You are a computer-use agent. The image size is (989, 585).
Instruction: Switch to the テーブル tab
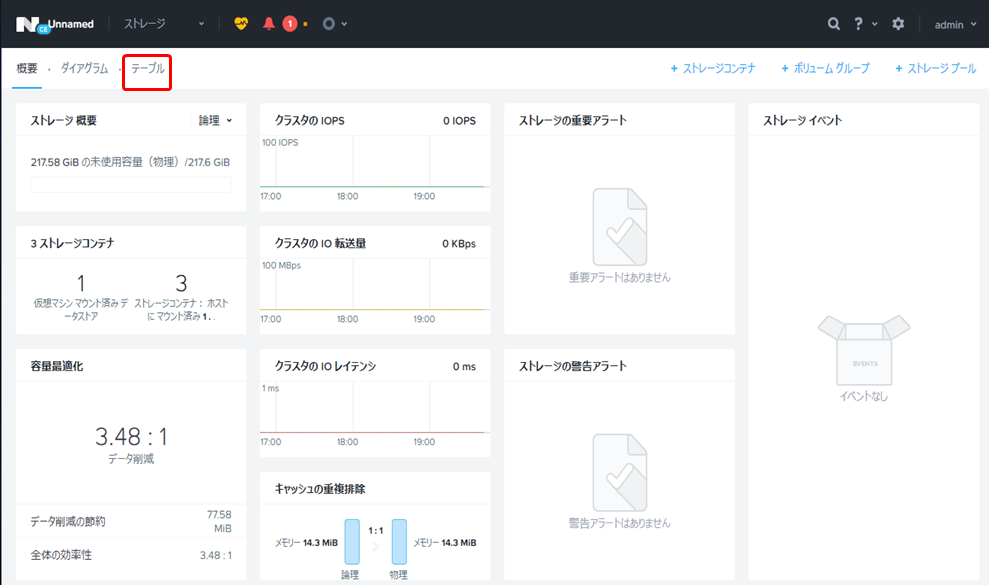click(x=148, y=68)
